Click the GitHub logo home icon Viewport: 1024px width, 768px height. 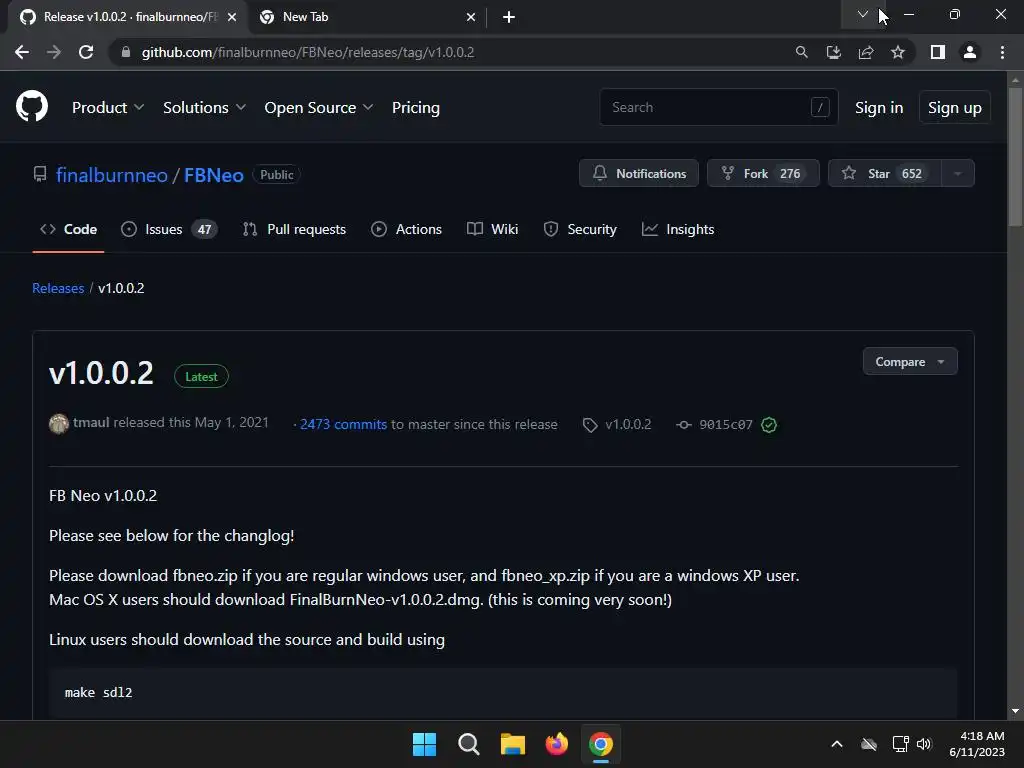click(32, 106)
